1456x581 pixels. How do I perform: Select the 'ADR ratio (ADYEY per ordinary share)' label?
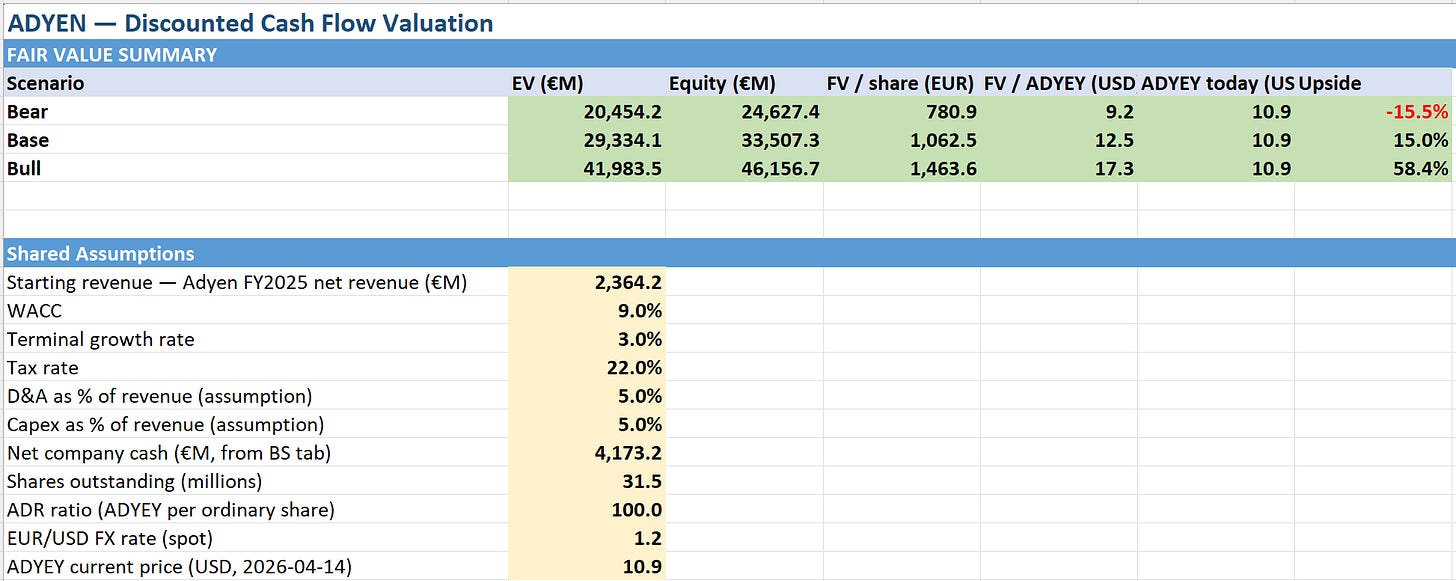254,509
